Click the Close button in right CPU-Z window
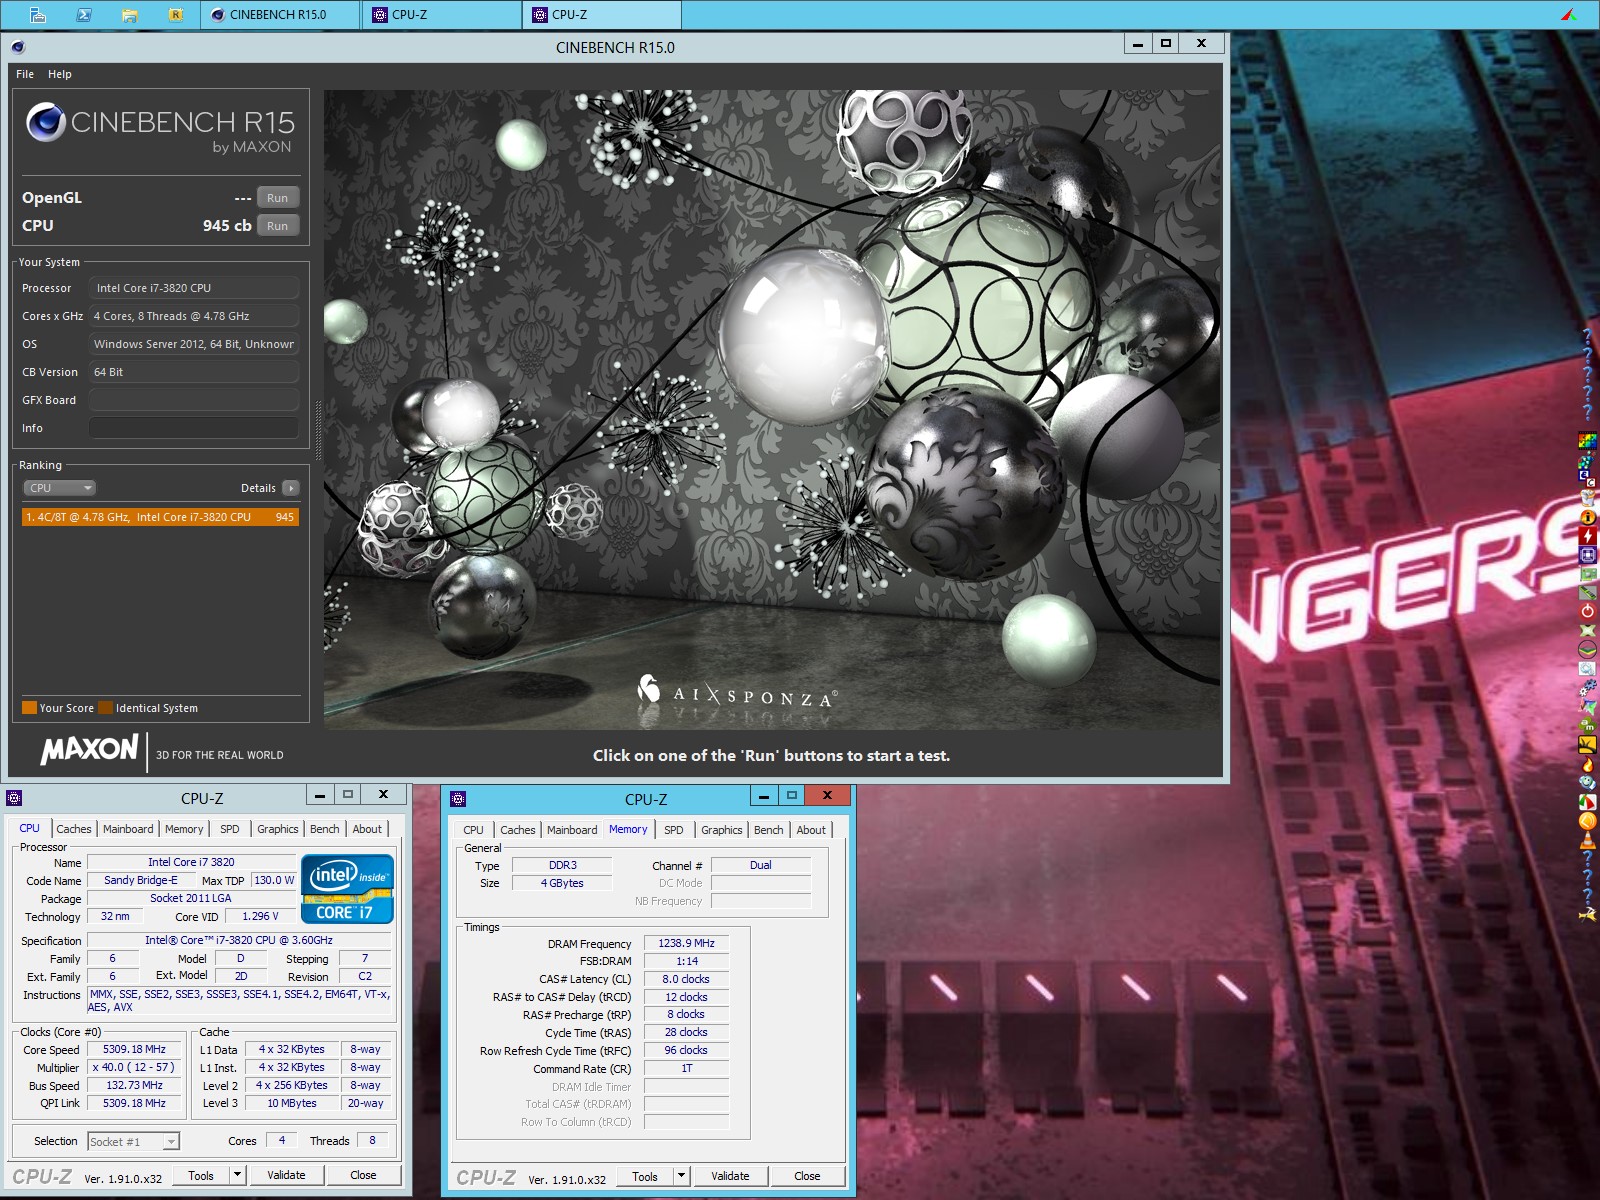The height and width of the screenshot is (1200, 1600). click(x=807, y=1176)
